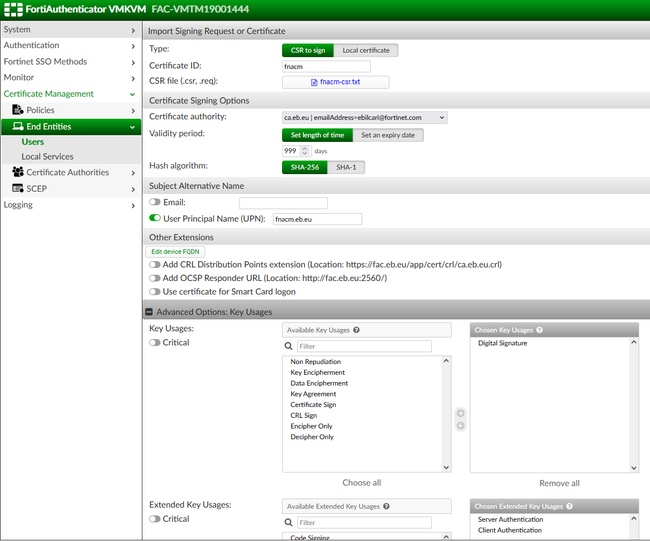Click the validity days spinner arrows
Image resolution: width=650 pixels, height=541 pixels.
(x=305, y=151)
